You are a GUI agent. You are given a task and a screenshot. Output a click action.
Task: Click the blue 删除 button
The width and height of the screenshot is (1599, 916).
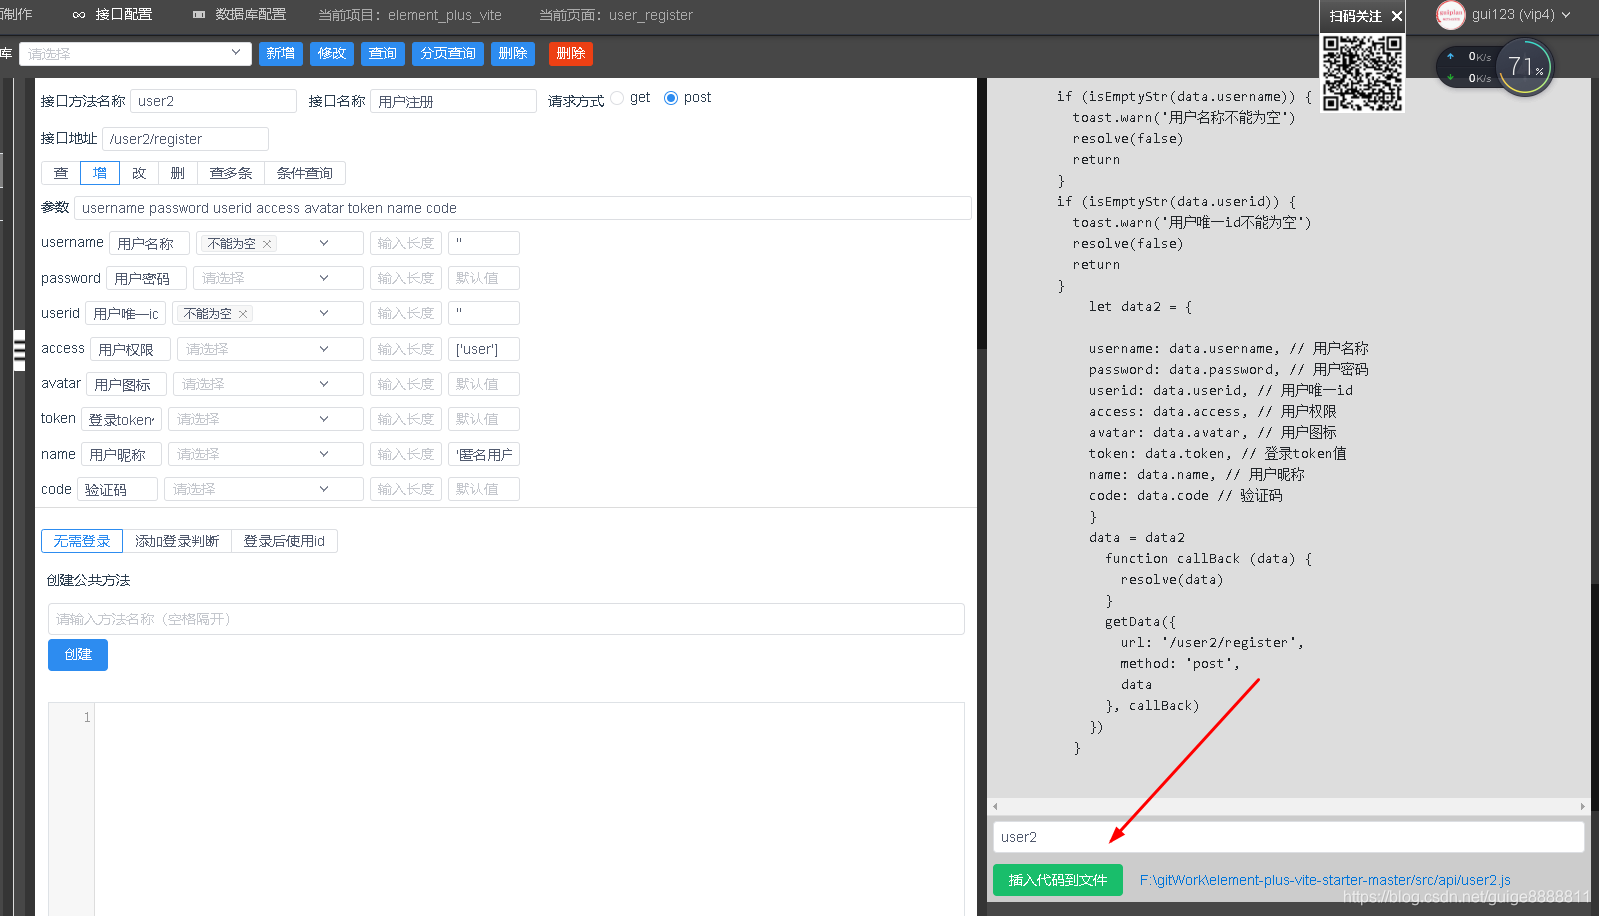513,54
